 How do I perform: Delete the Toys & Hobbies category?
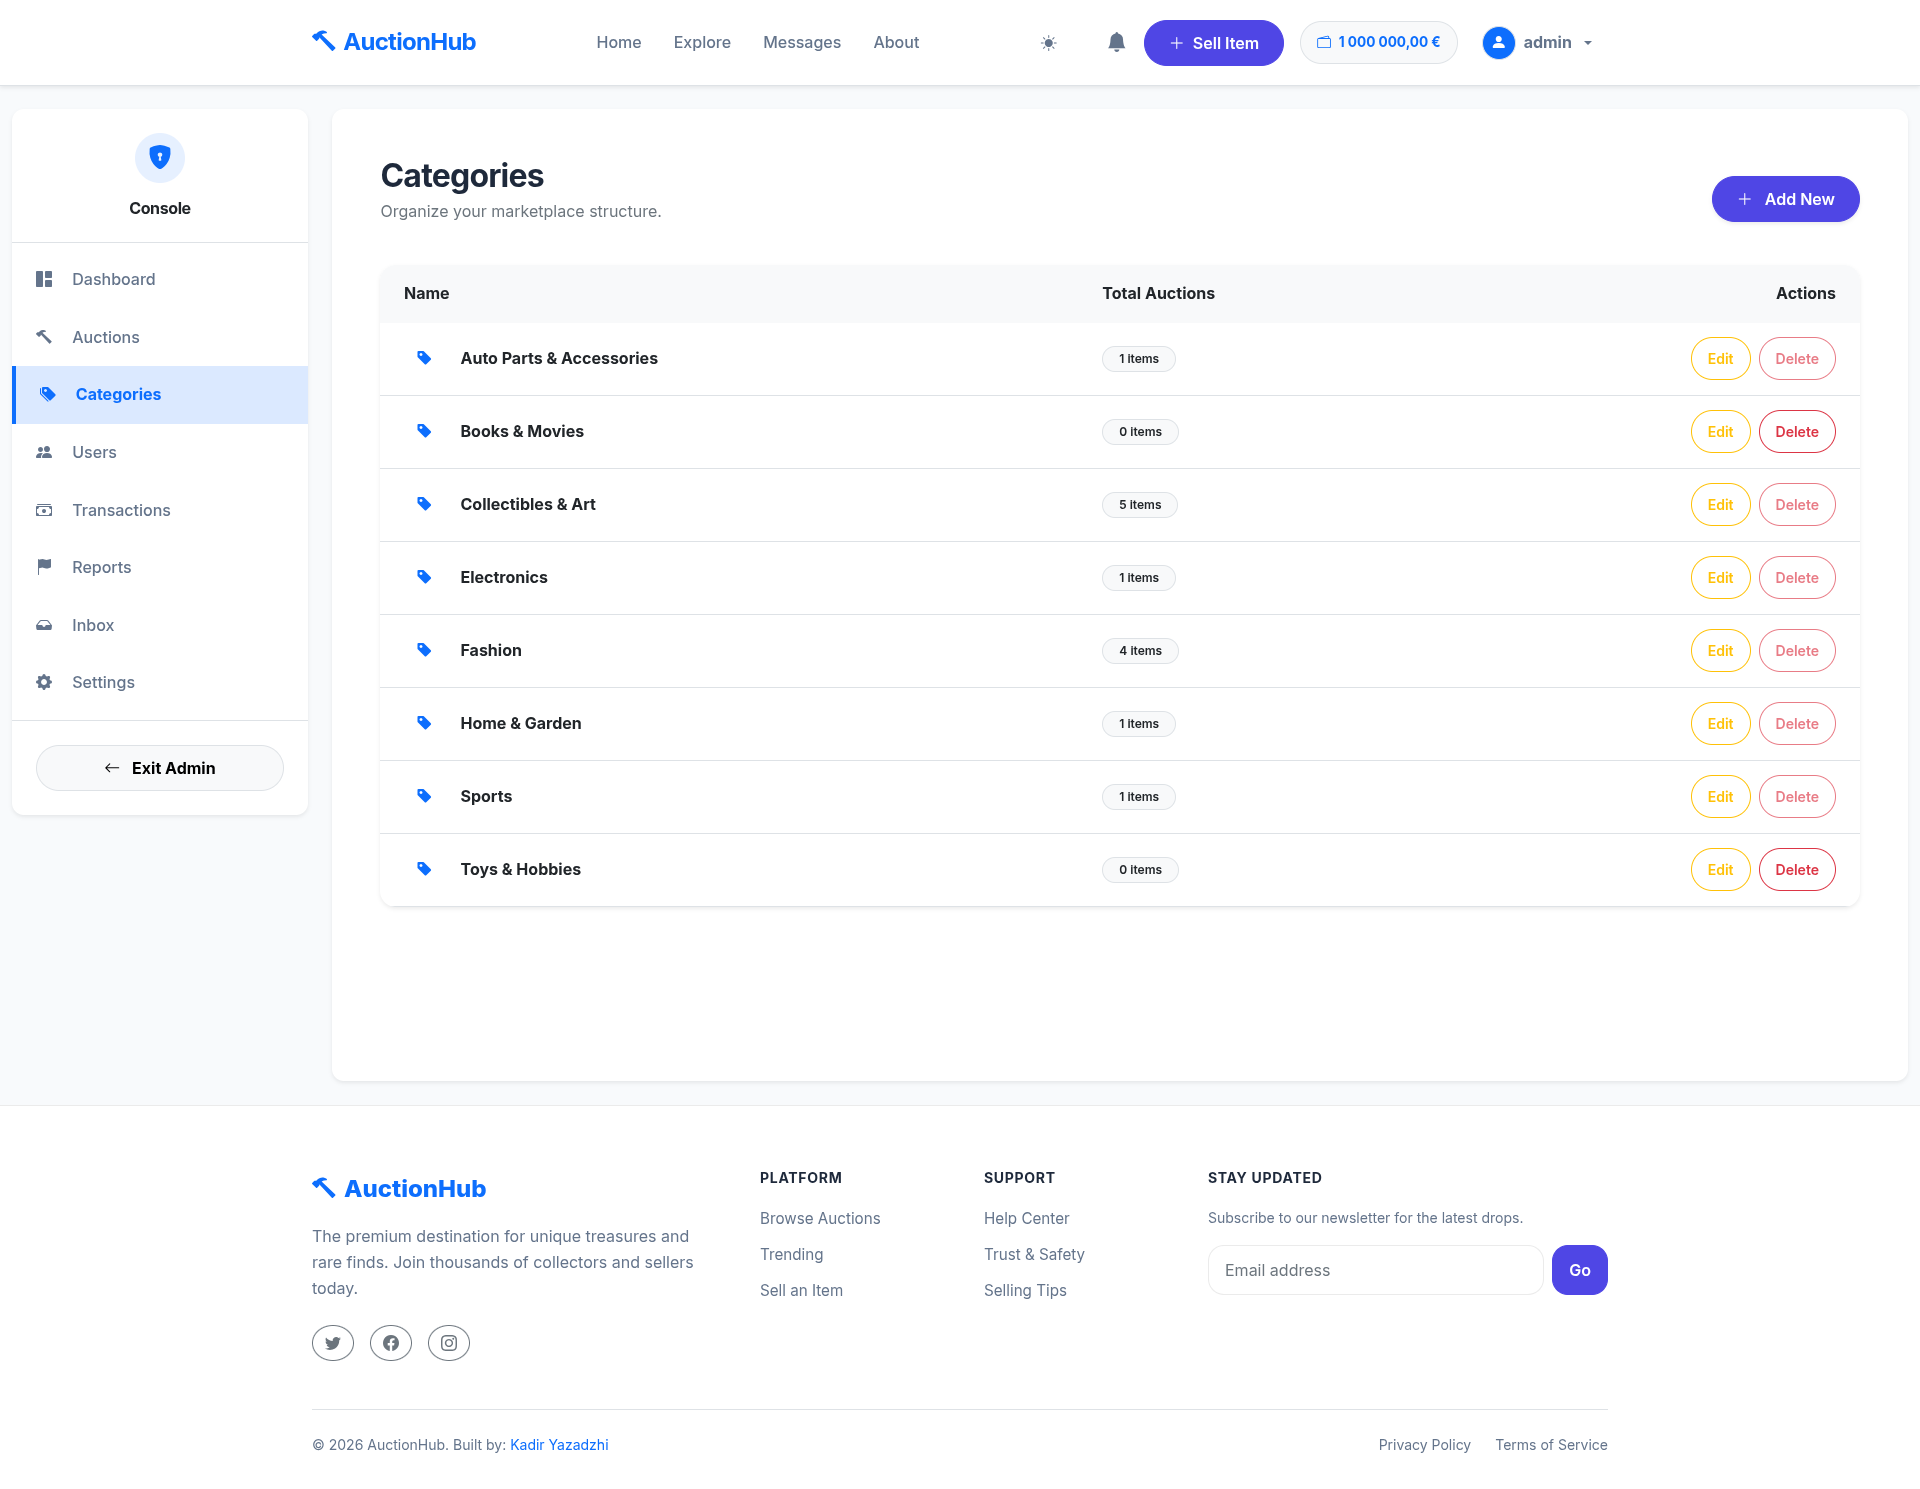click(1797, 870)
